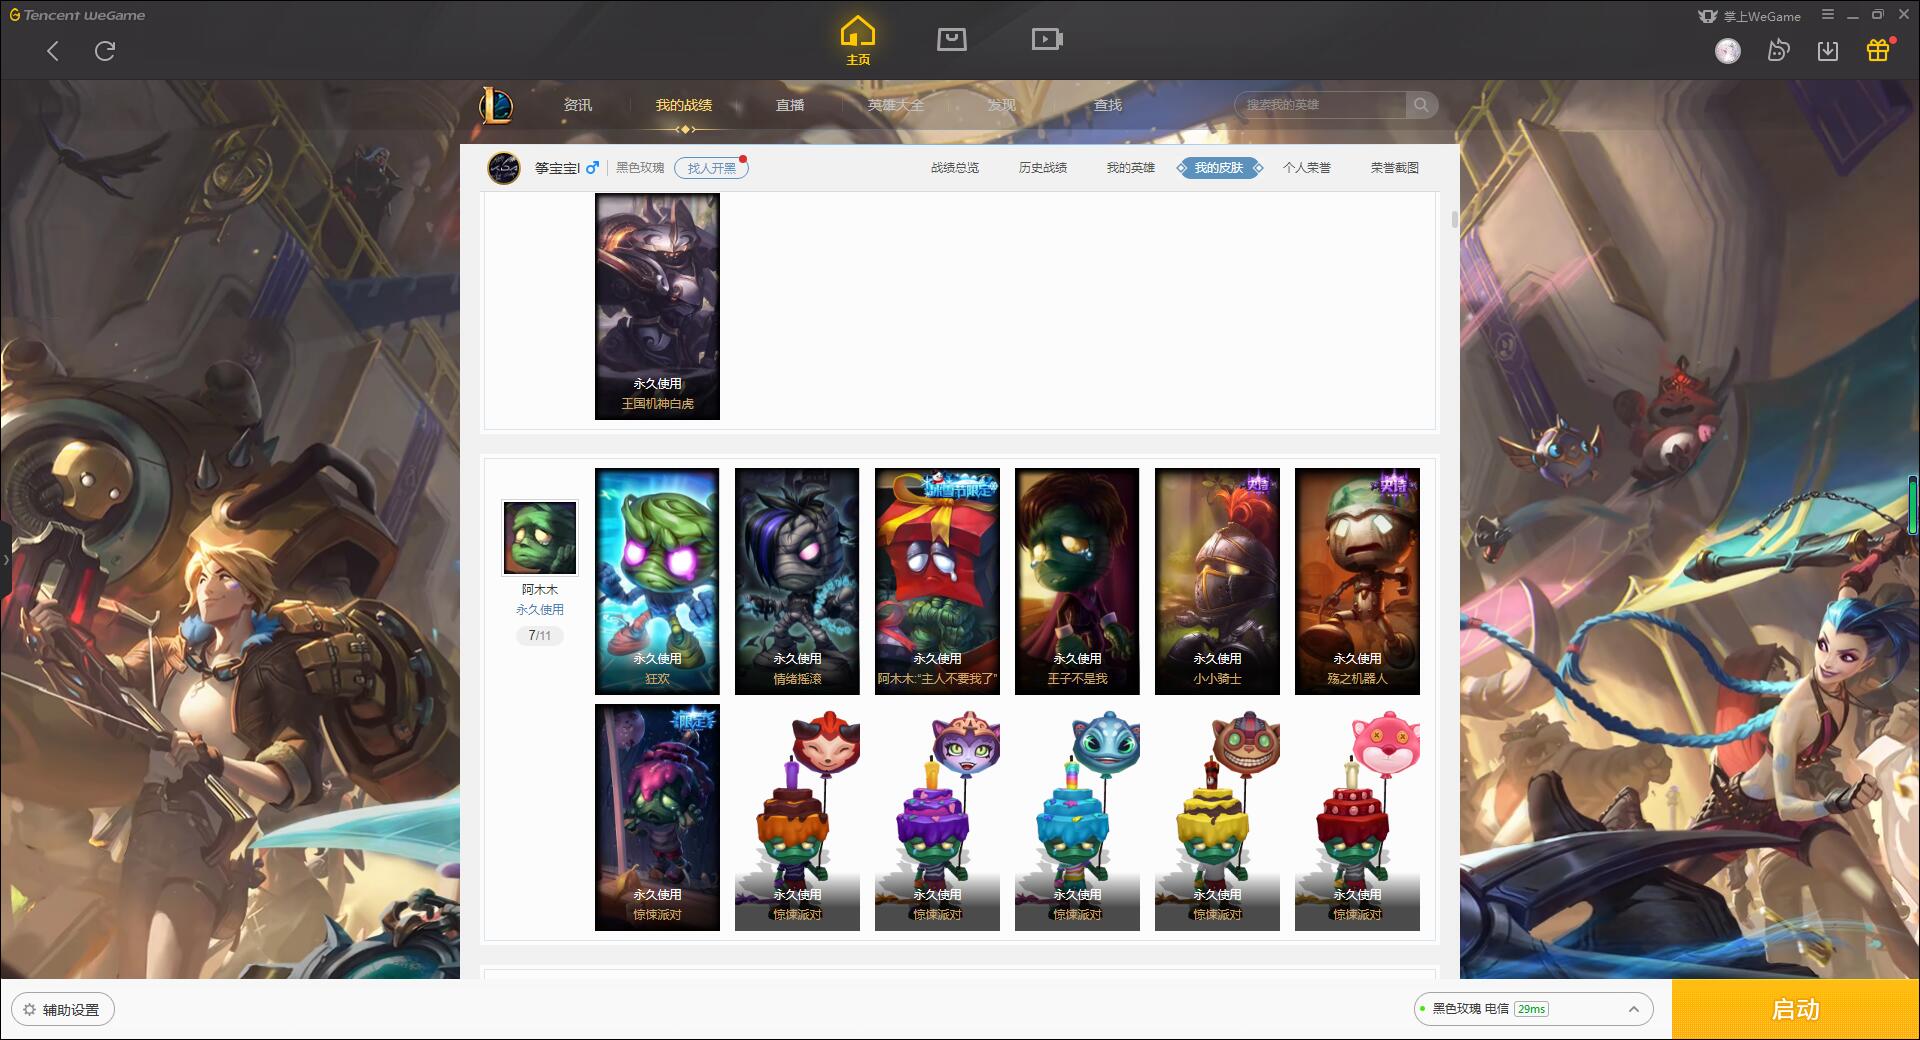The height and width of the screenshot is (1040, 1920).
Task: Open the 主页 home icon
Action: click(858, 41)
